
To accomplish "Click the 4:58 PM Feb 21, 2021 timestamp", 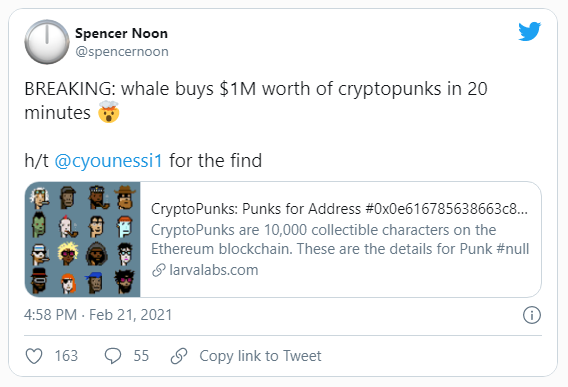I will point(98,315).
